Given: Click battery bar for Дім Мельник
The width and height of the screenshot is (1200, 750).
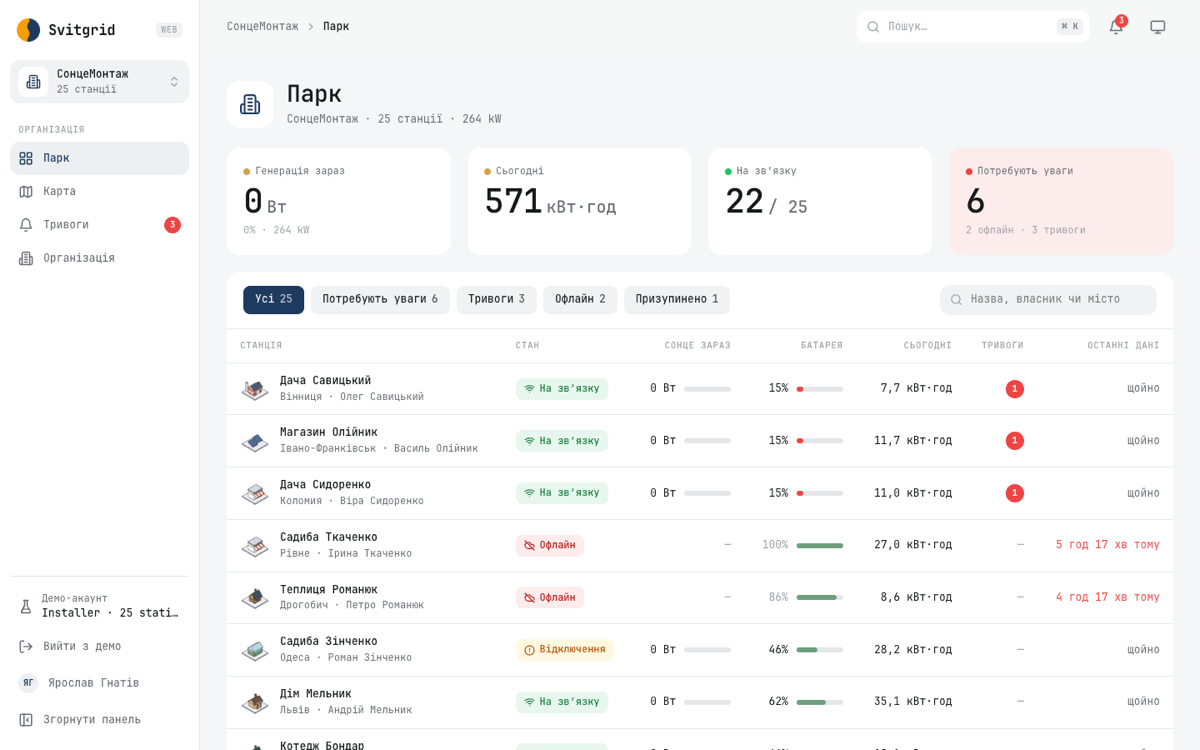Looking at the screenshot, I should [x=820, y=702].
